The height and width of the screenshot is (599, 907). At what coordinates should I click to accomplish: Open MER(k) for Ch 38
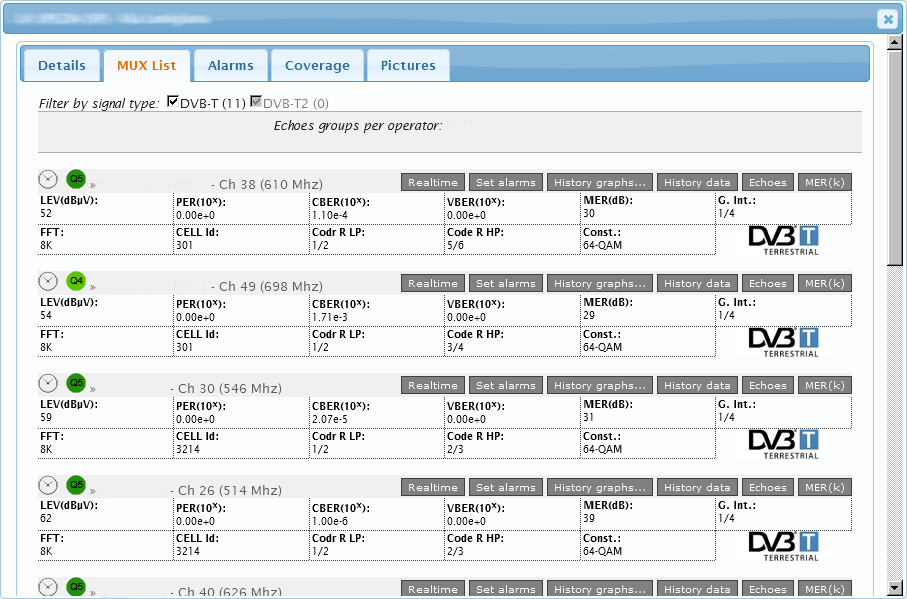point(825,182)
